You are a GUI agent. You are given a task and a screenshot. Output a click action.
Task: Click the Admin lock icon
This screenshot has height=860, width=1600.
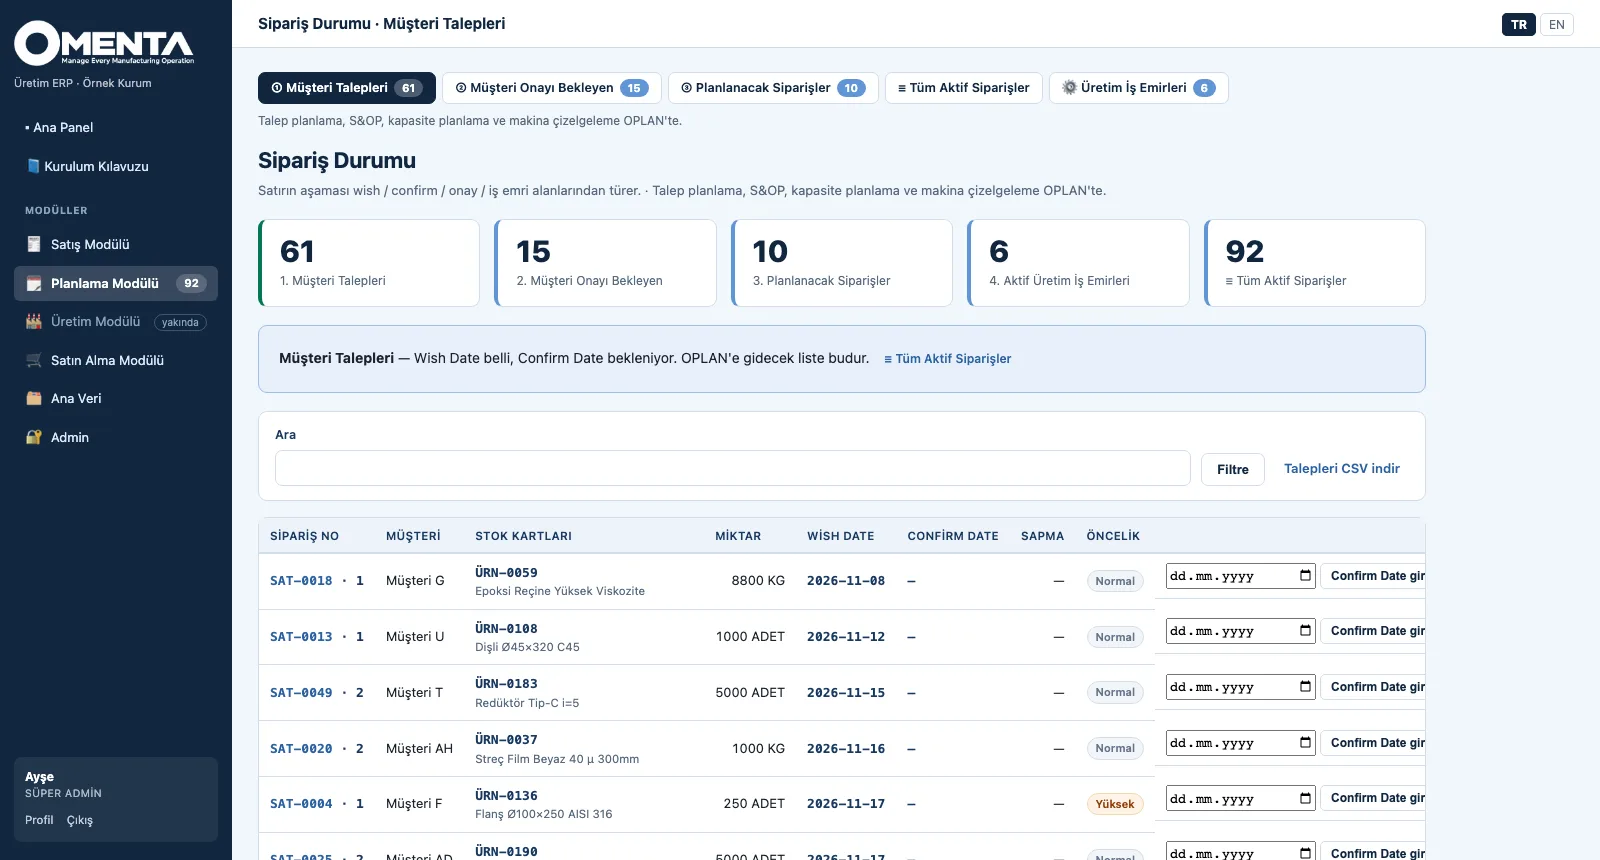click(x=34, y=437)
